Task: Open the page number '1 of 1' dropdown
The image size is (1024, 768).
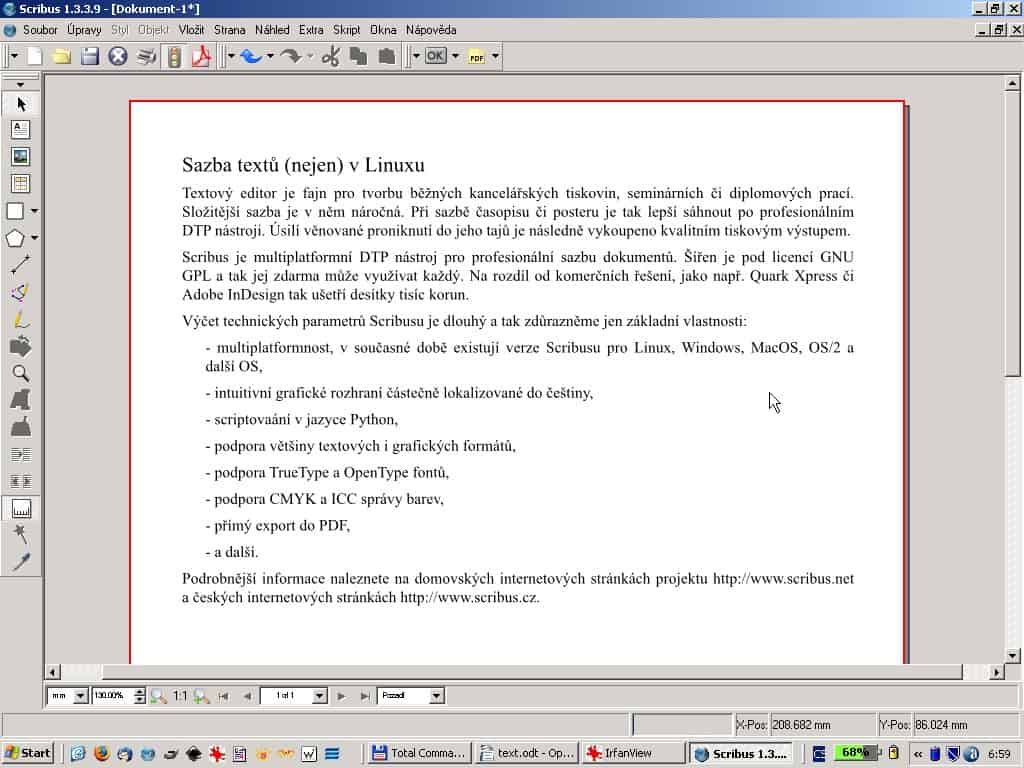Action: (319, 696)
